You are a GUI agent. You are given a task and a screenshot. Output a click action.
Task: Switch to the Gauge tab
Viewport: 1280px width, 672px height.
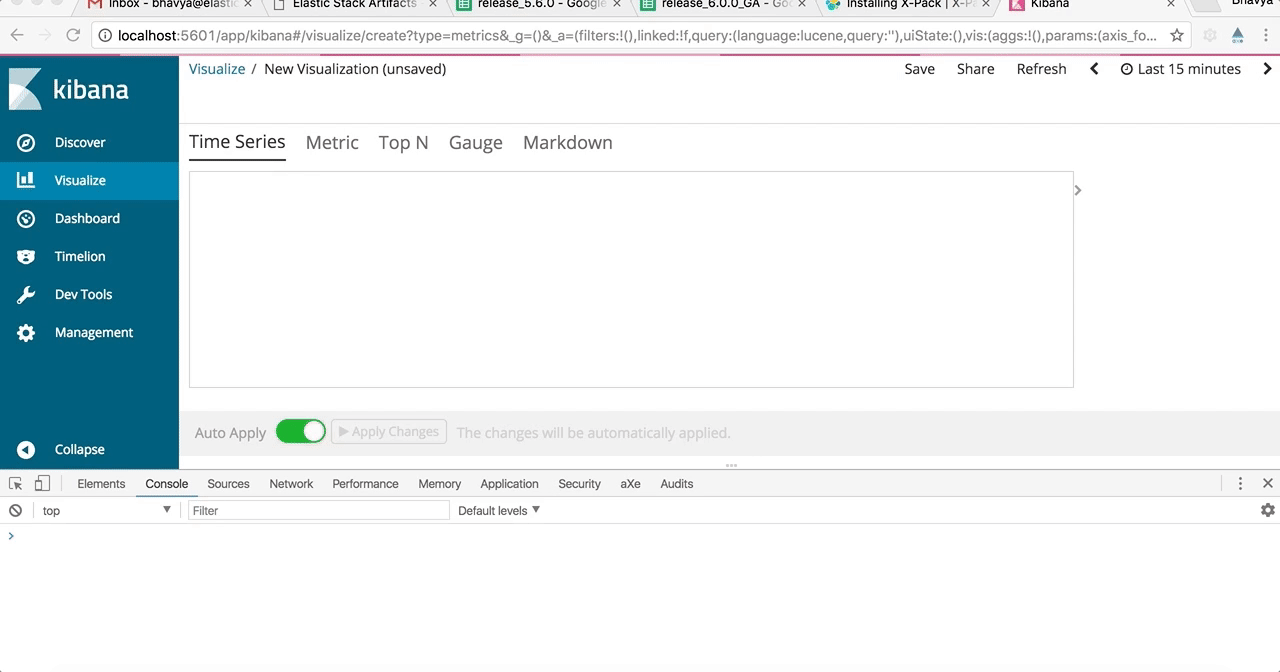coord(476,143)
